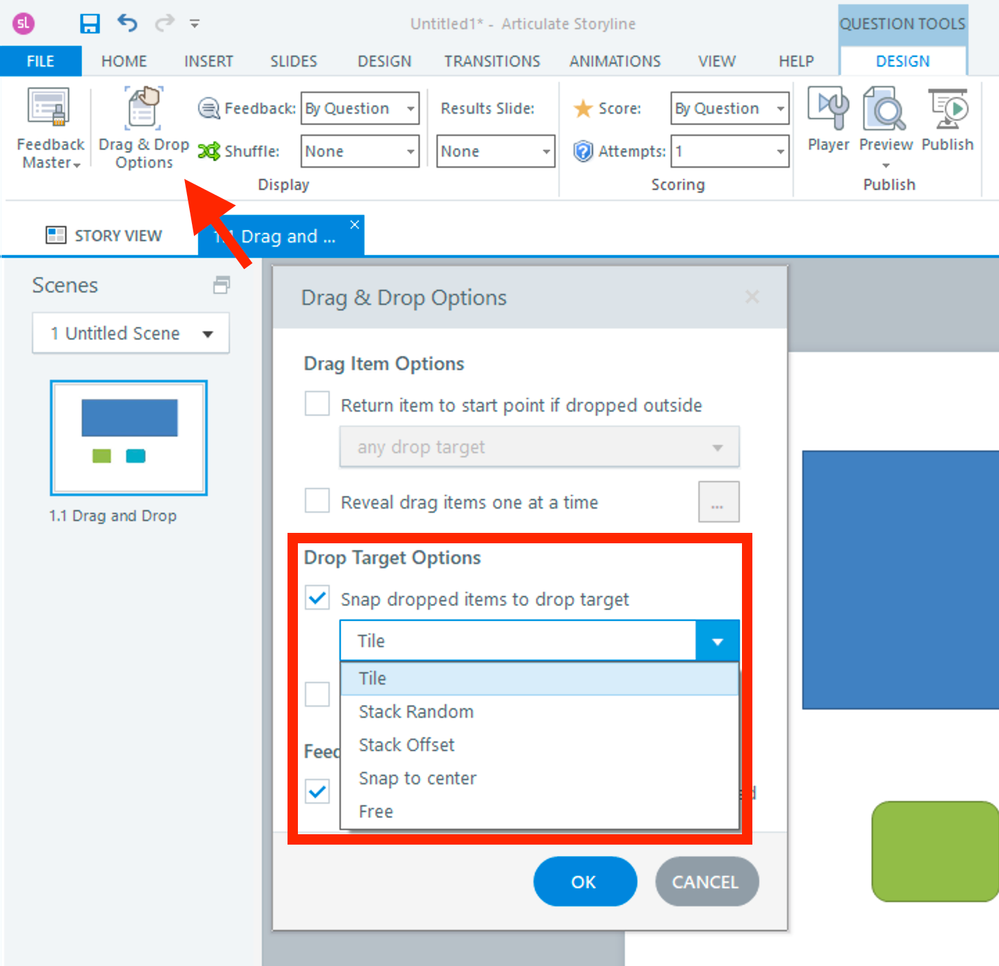Click the Shuffle arrows icon
Image resolution: width=999 pixels, height=966 pixels.
tap(208, 151)
